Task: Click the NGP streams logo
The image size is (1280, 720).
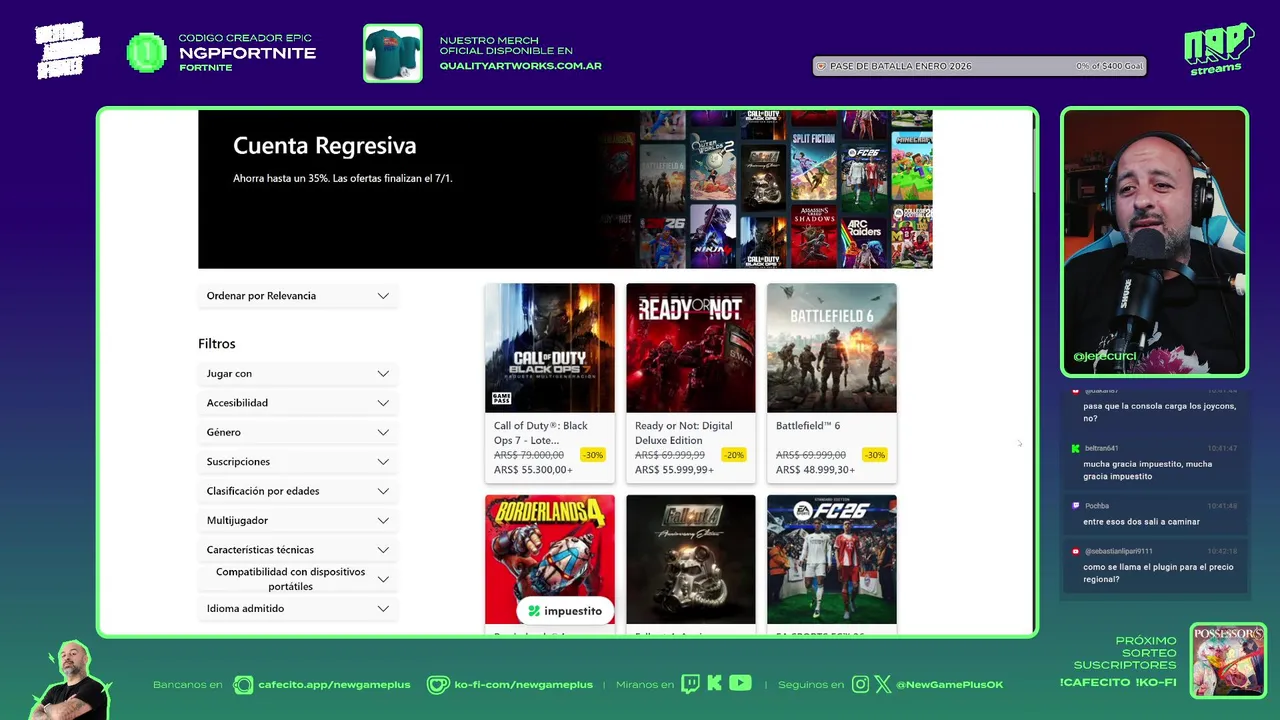Action: point(1218,49)
